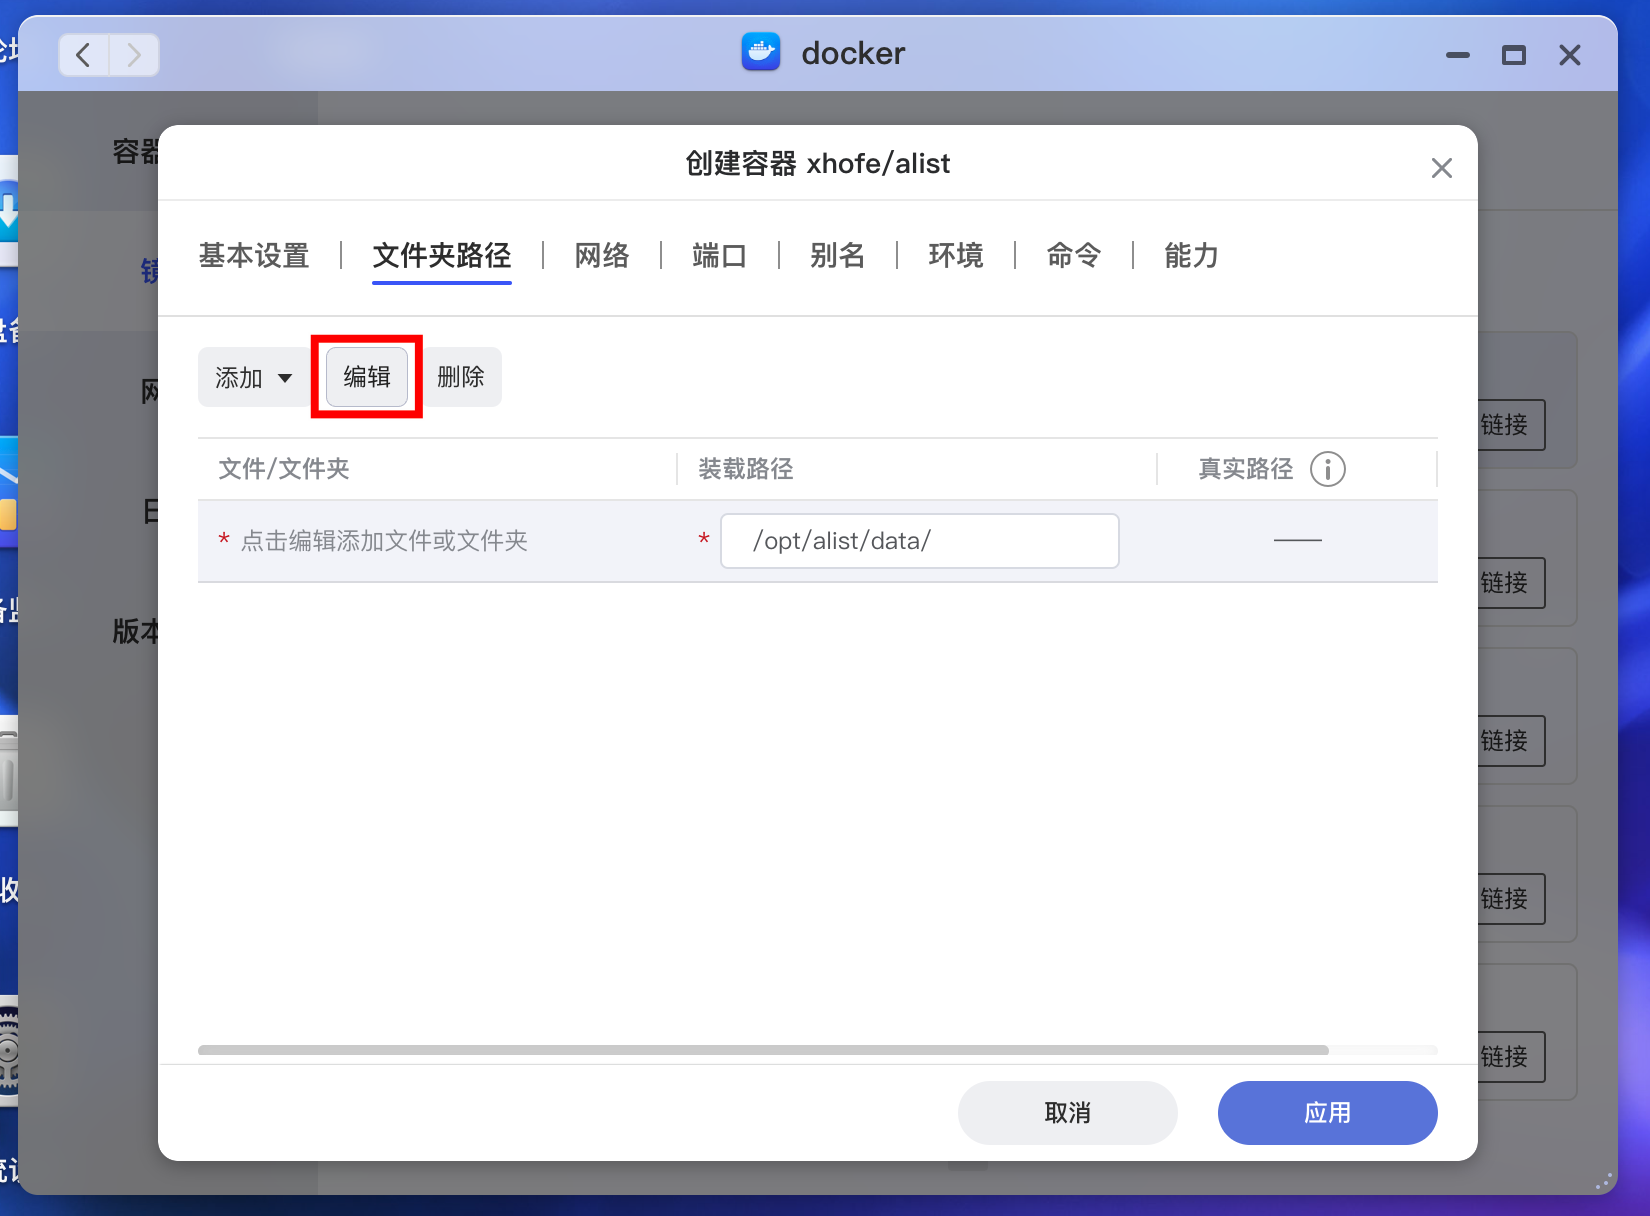1650x1216 pixels.
Task: Maximize the docker window
Action: point(1514,55)
